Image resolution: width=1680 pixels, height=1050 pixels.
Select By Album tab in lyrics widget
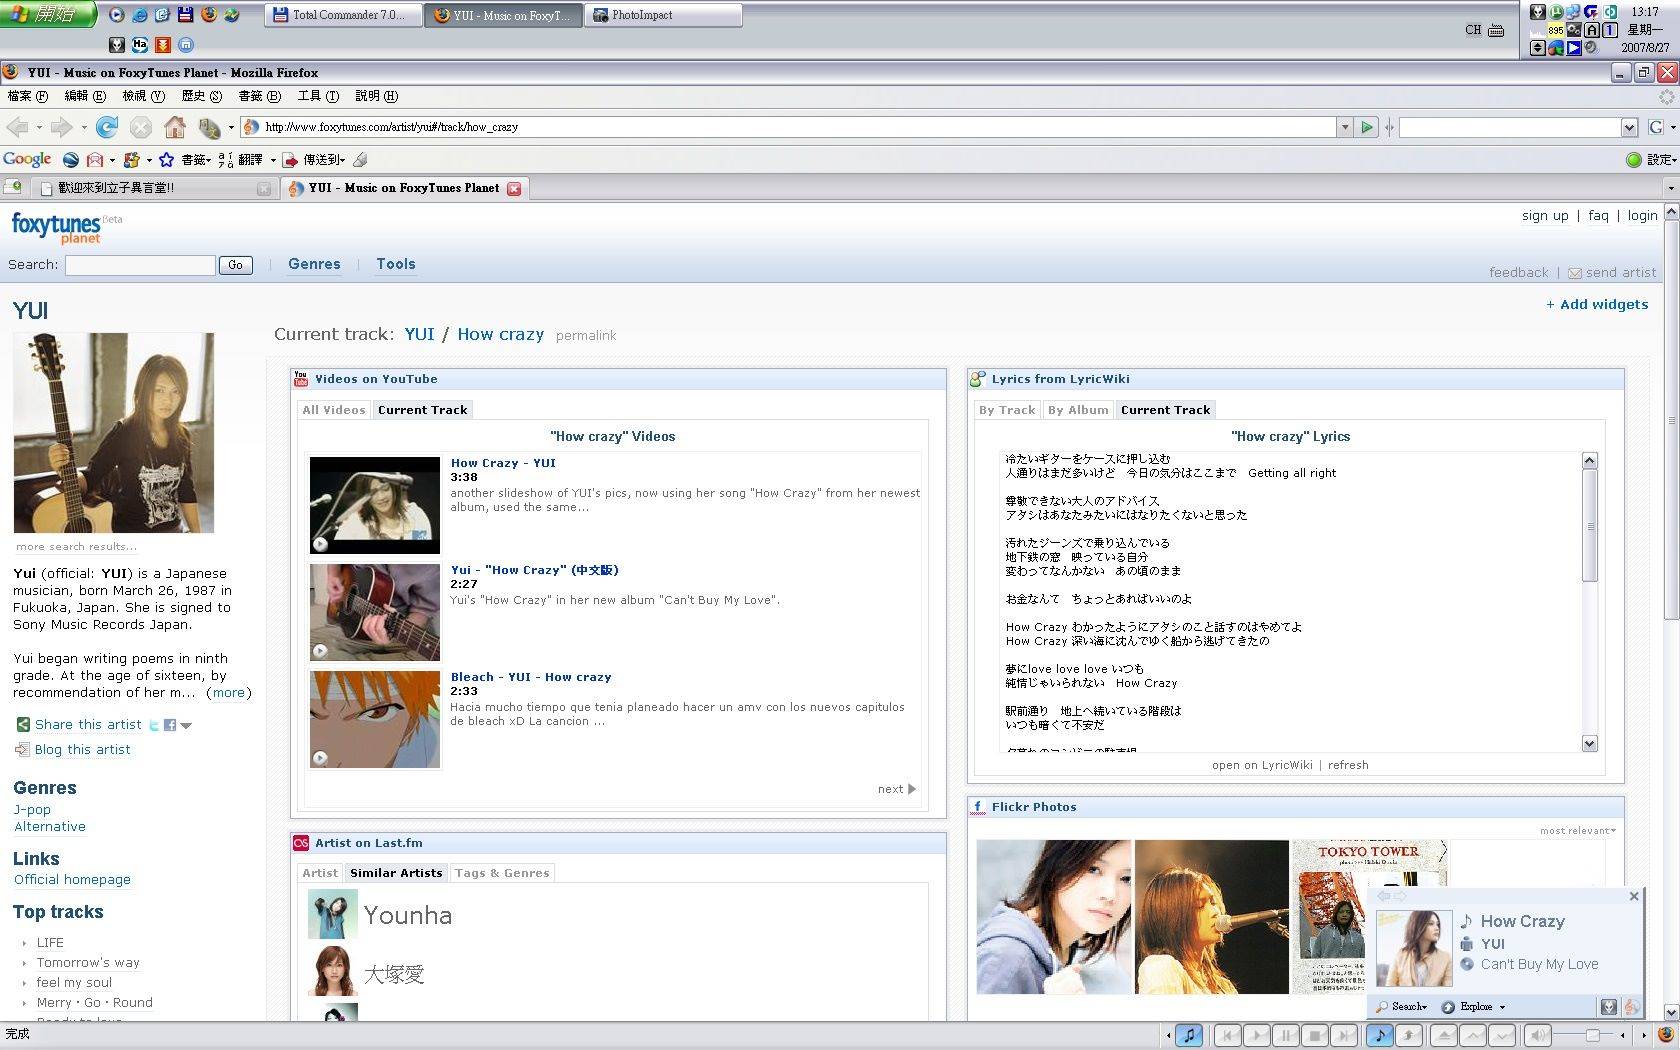1078,410
